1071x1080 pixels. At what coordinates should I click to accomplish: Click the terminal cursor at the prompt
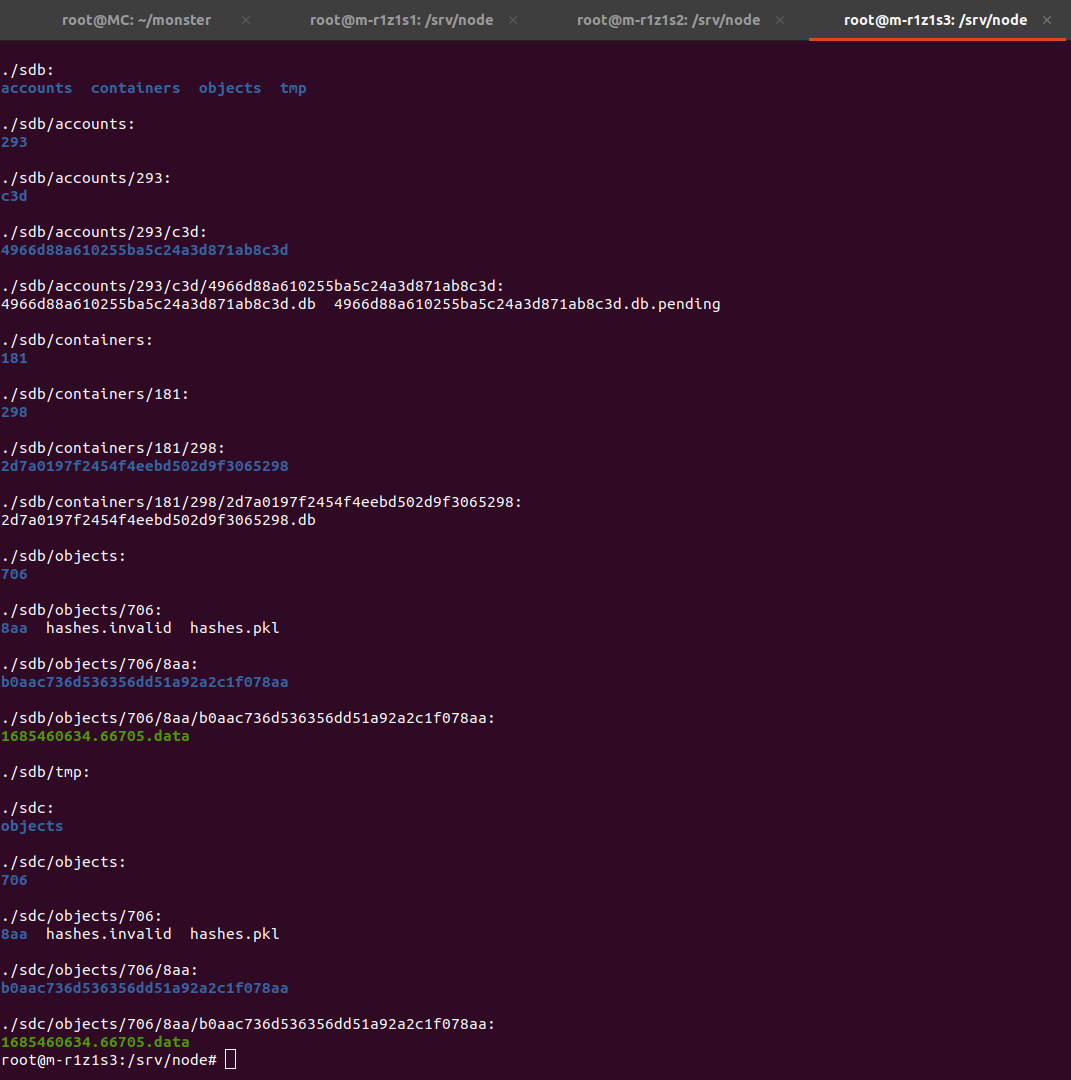[231, 1059]
